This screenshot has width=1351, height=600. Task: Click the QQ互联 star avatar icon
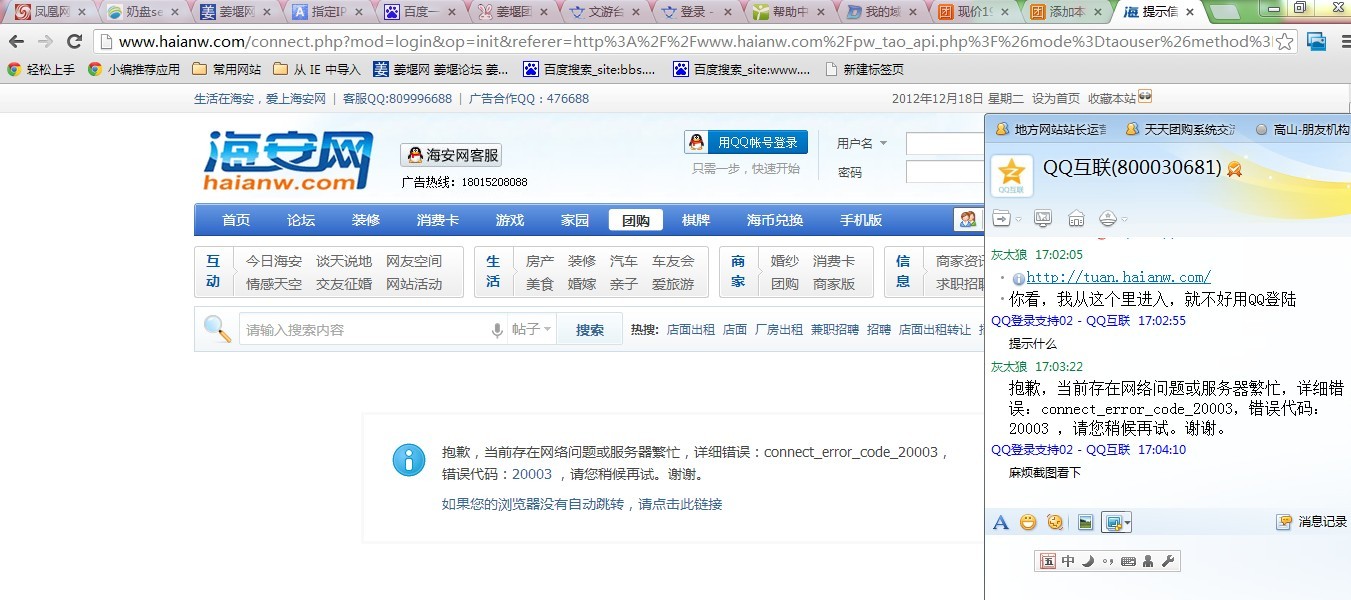pyautogui.click(x=1011, y=176)
